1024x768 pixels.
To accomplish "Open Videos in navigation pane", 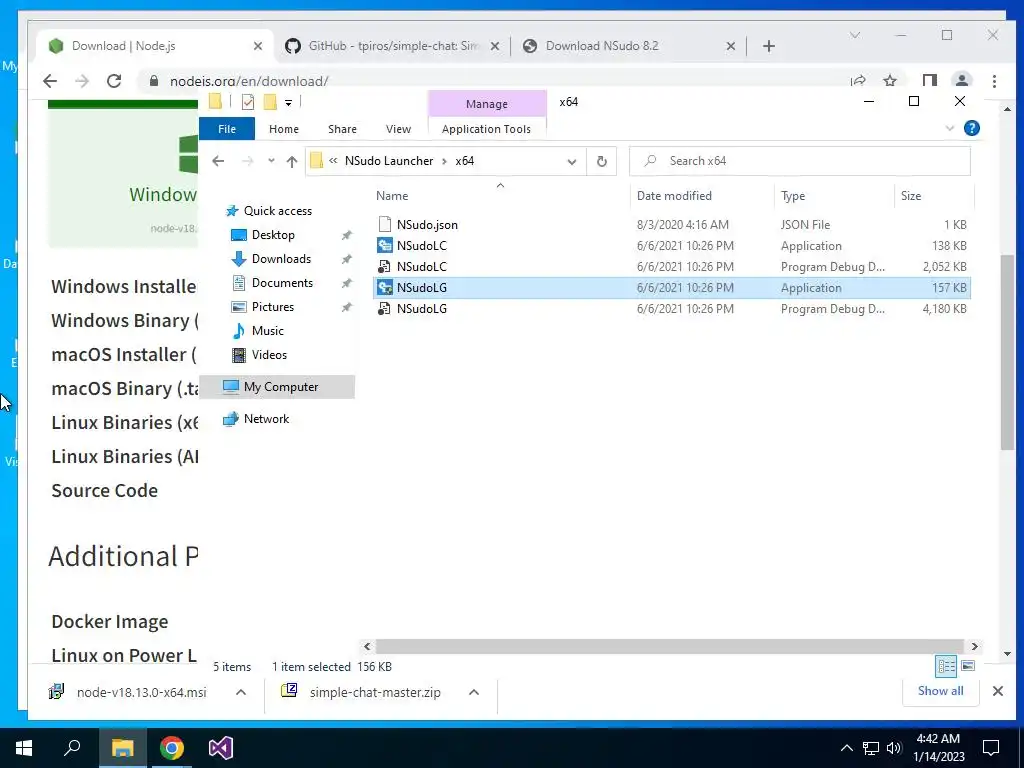I will coord(269,355).
